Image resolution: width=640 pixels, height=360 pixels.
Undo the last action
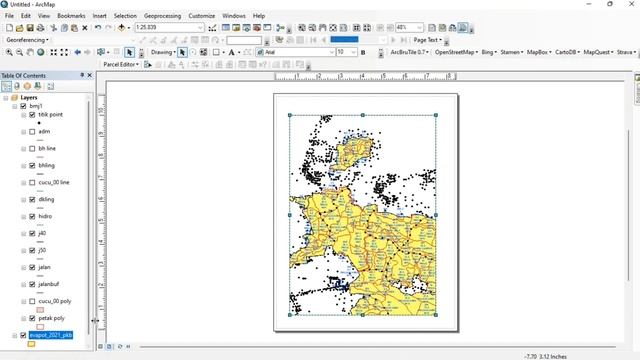pyautogui.click(x=98, y=28)
